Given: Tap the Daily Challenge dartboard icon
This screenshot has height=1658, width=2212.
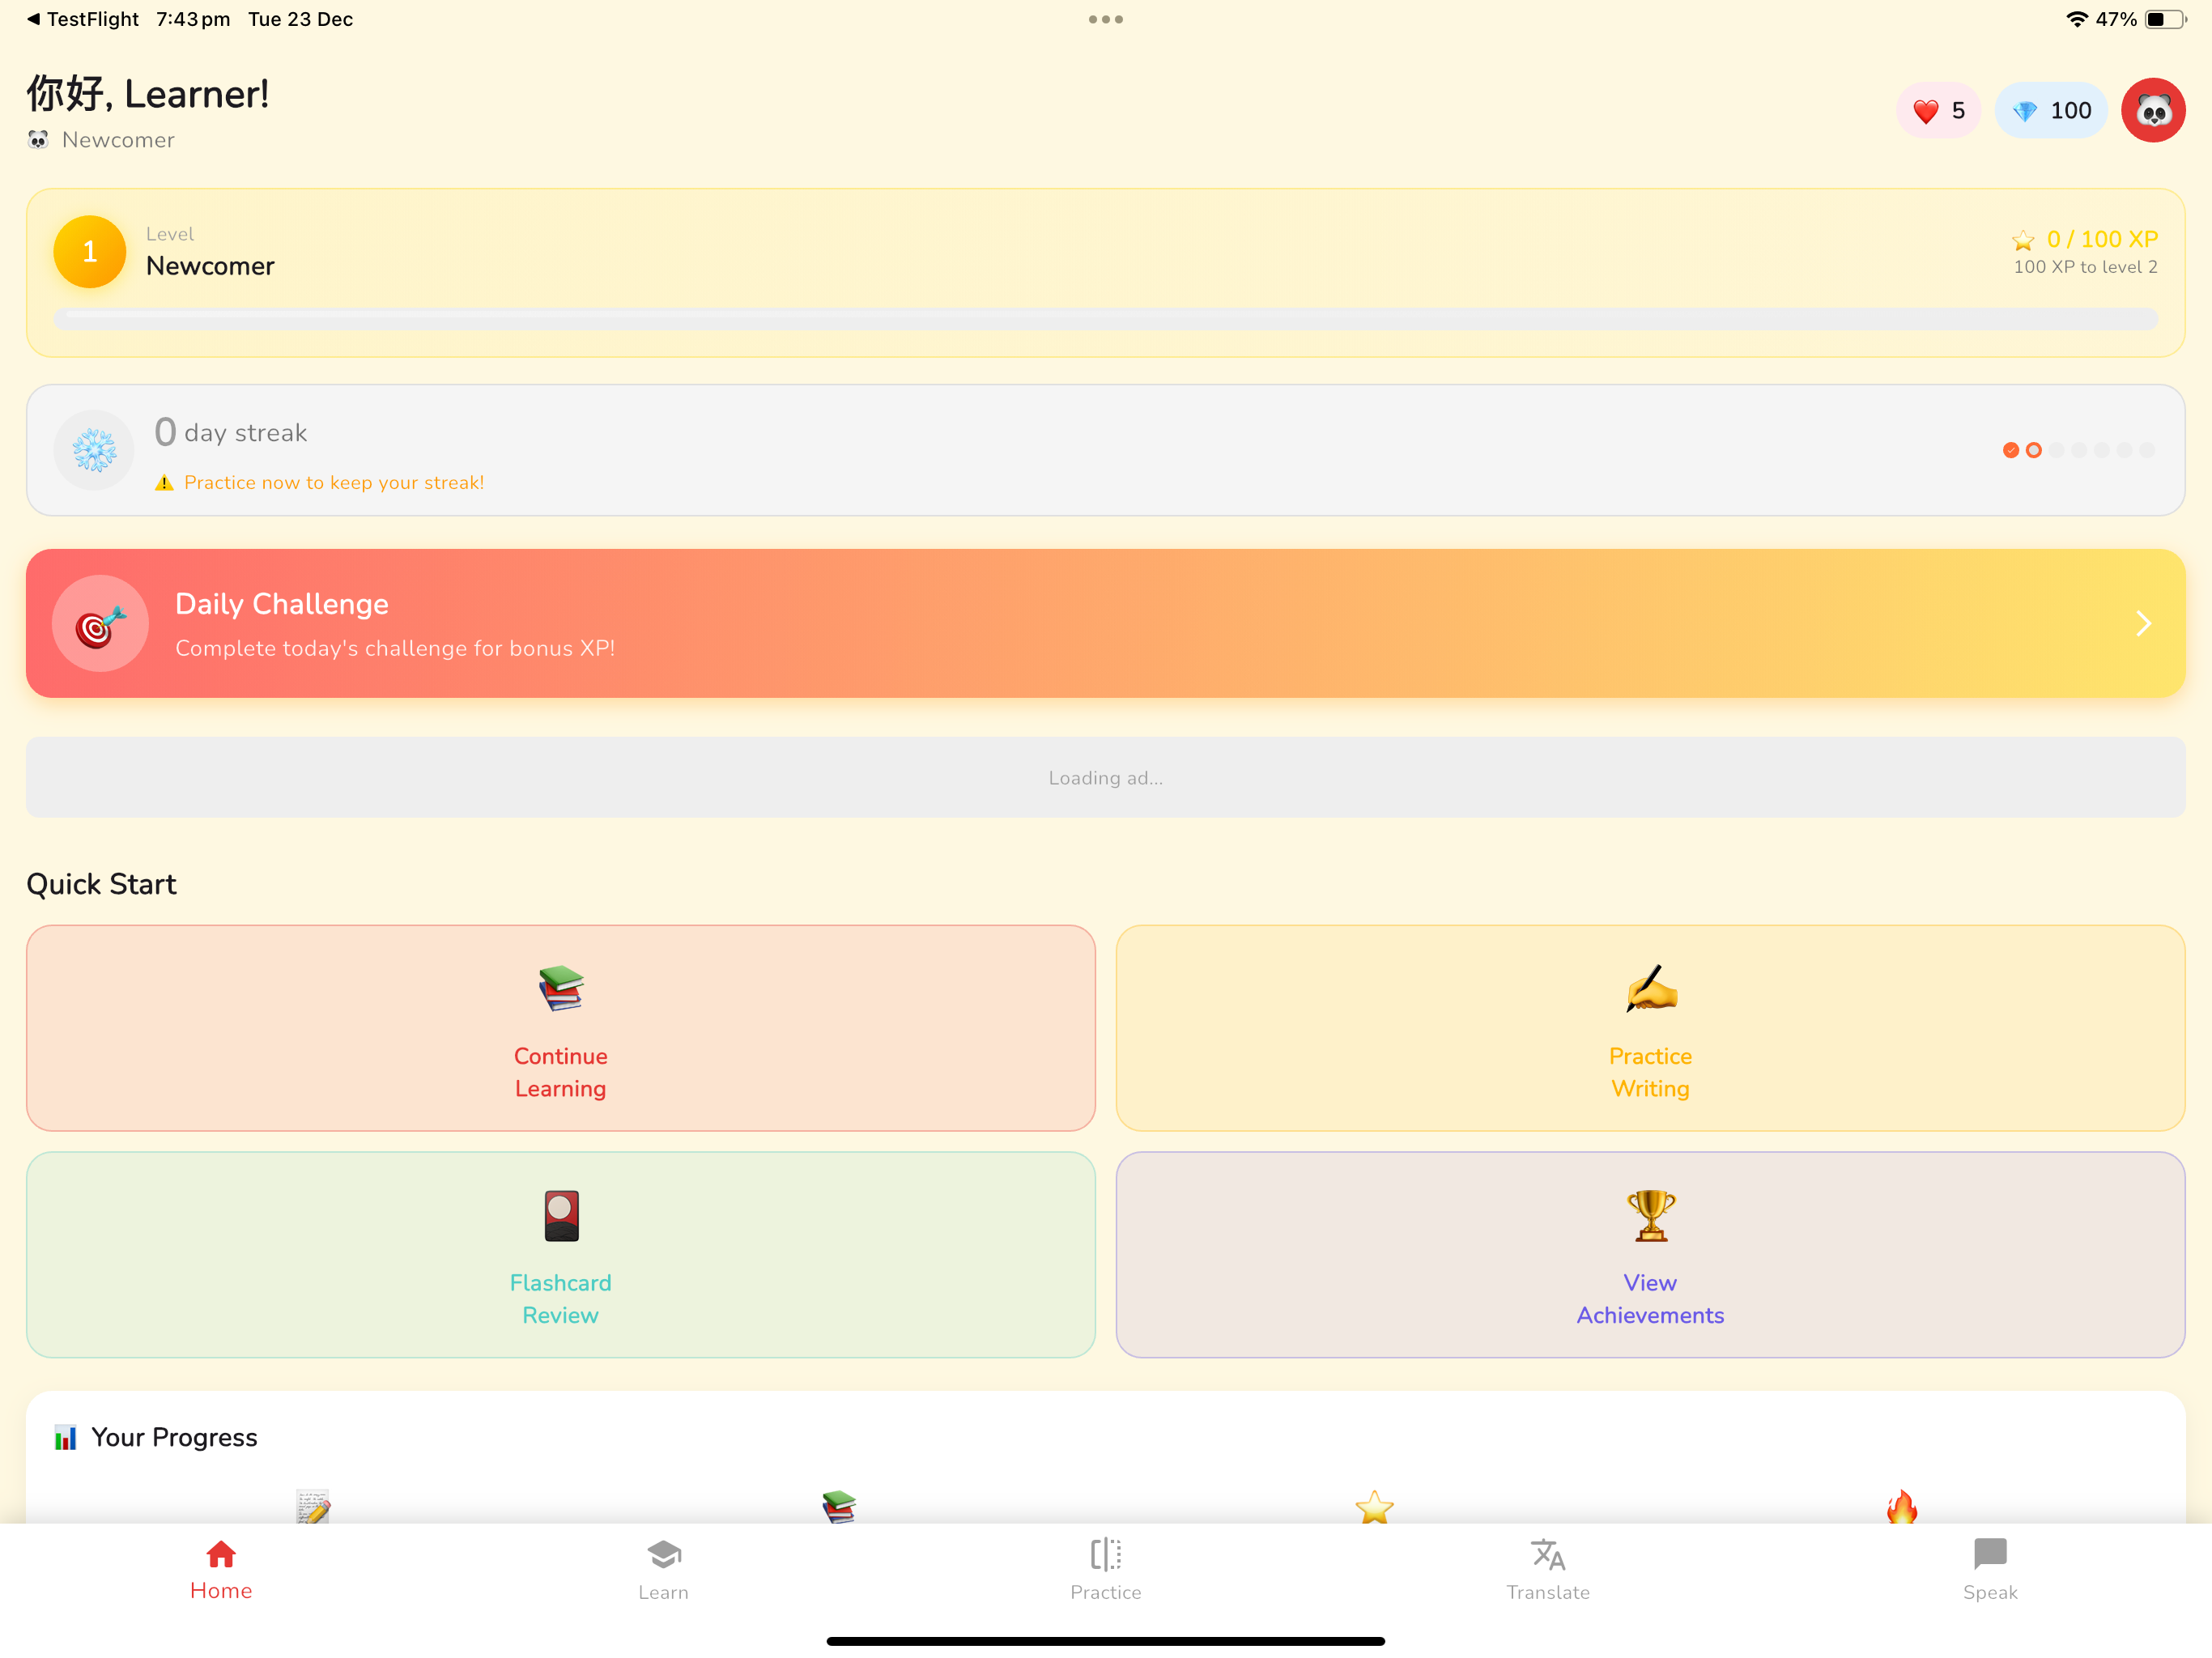Looking at the screenshot, I should point(100,623).
